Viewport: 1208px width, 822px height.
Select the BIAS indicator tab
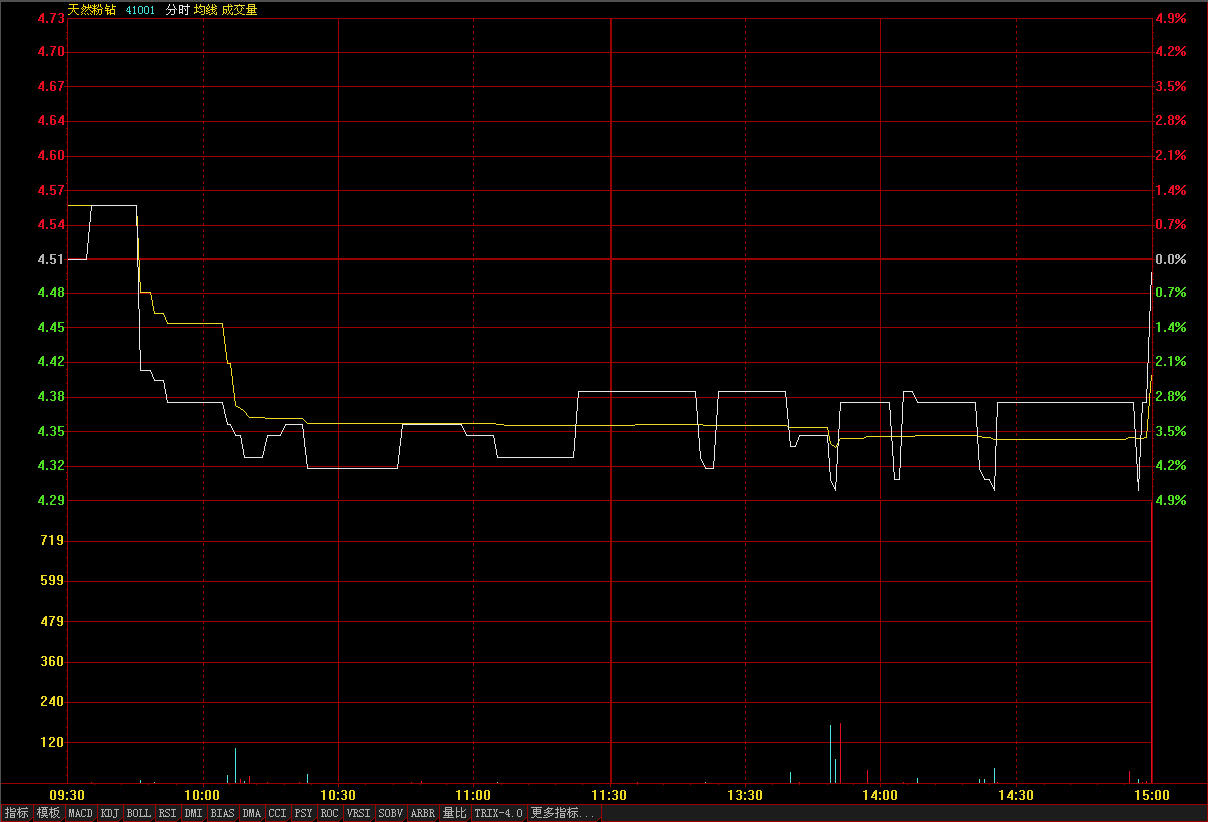pyautogui.click(x=222, y=813)
